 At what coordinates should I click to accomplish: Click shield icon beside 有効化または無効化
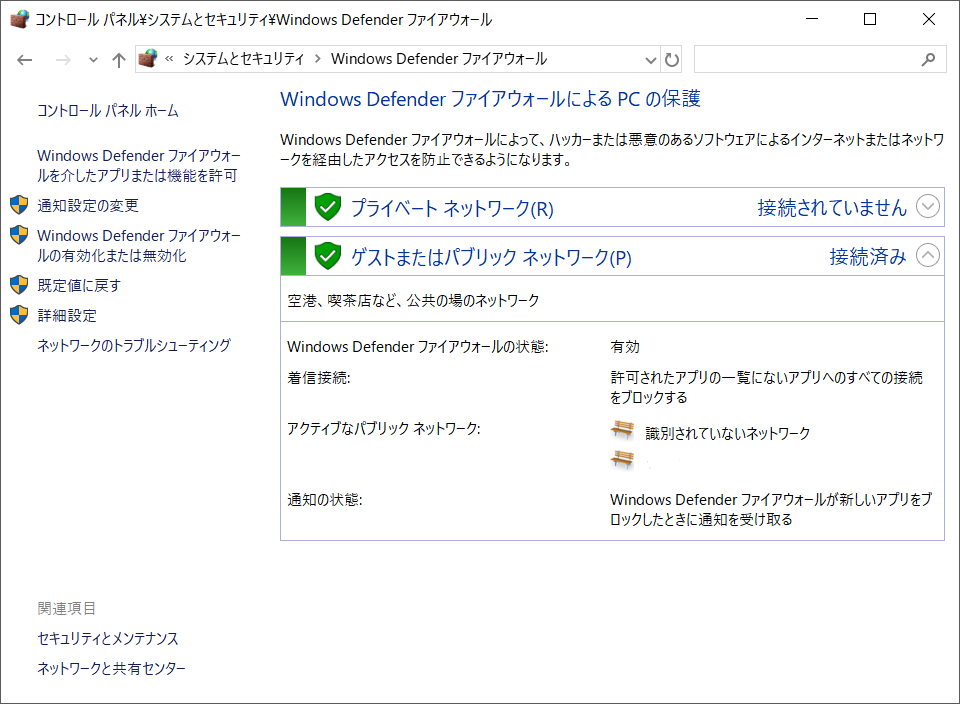coord(19,235)
